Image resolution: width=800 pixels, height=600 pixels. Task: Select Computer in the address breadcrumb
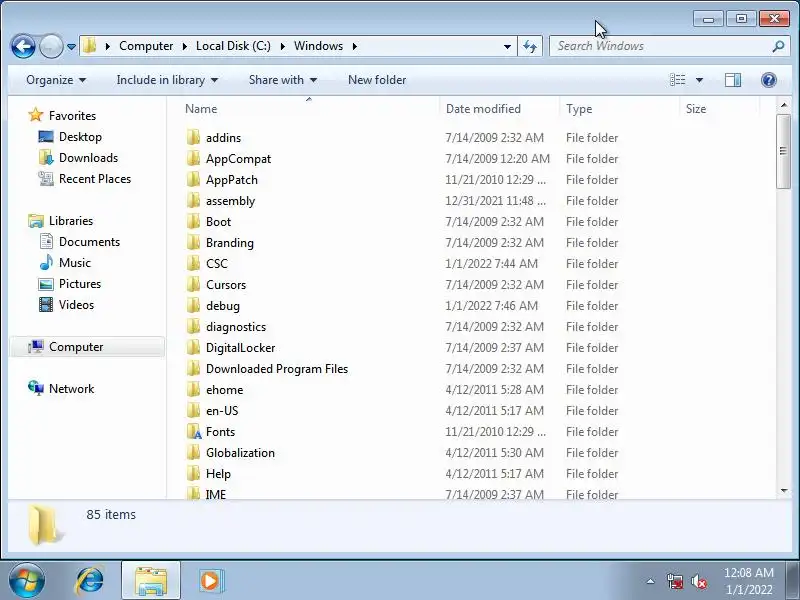pyautogui.click(x=146, y=46)
